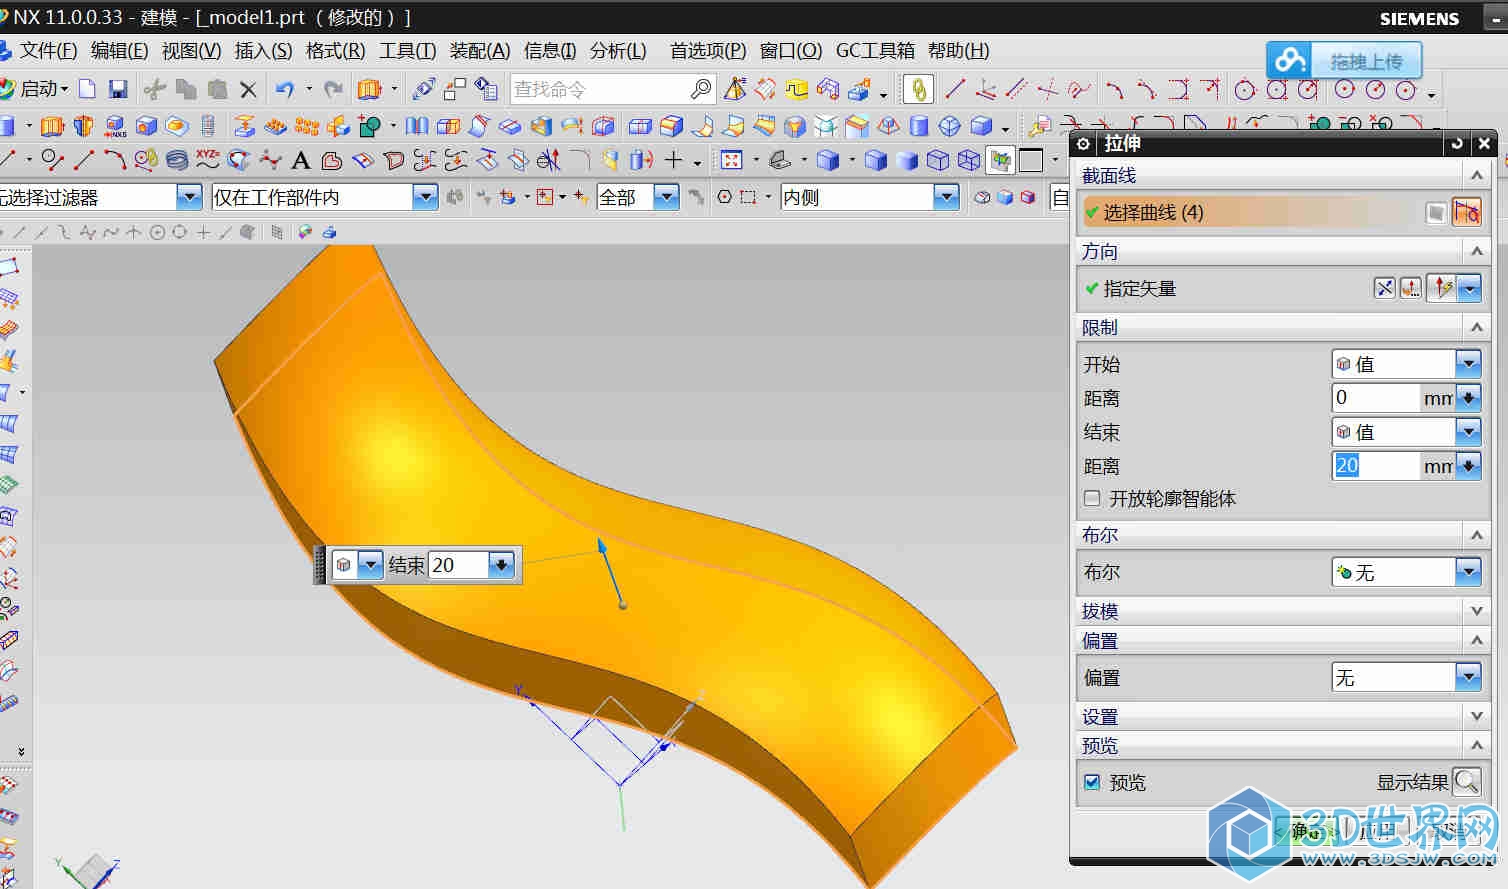Click the arc through points tool icon

(x=115, y=160)
